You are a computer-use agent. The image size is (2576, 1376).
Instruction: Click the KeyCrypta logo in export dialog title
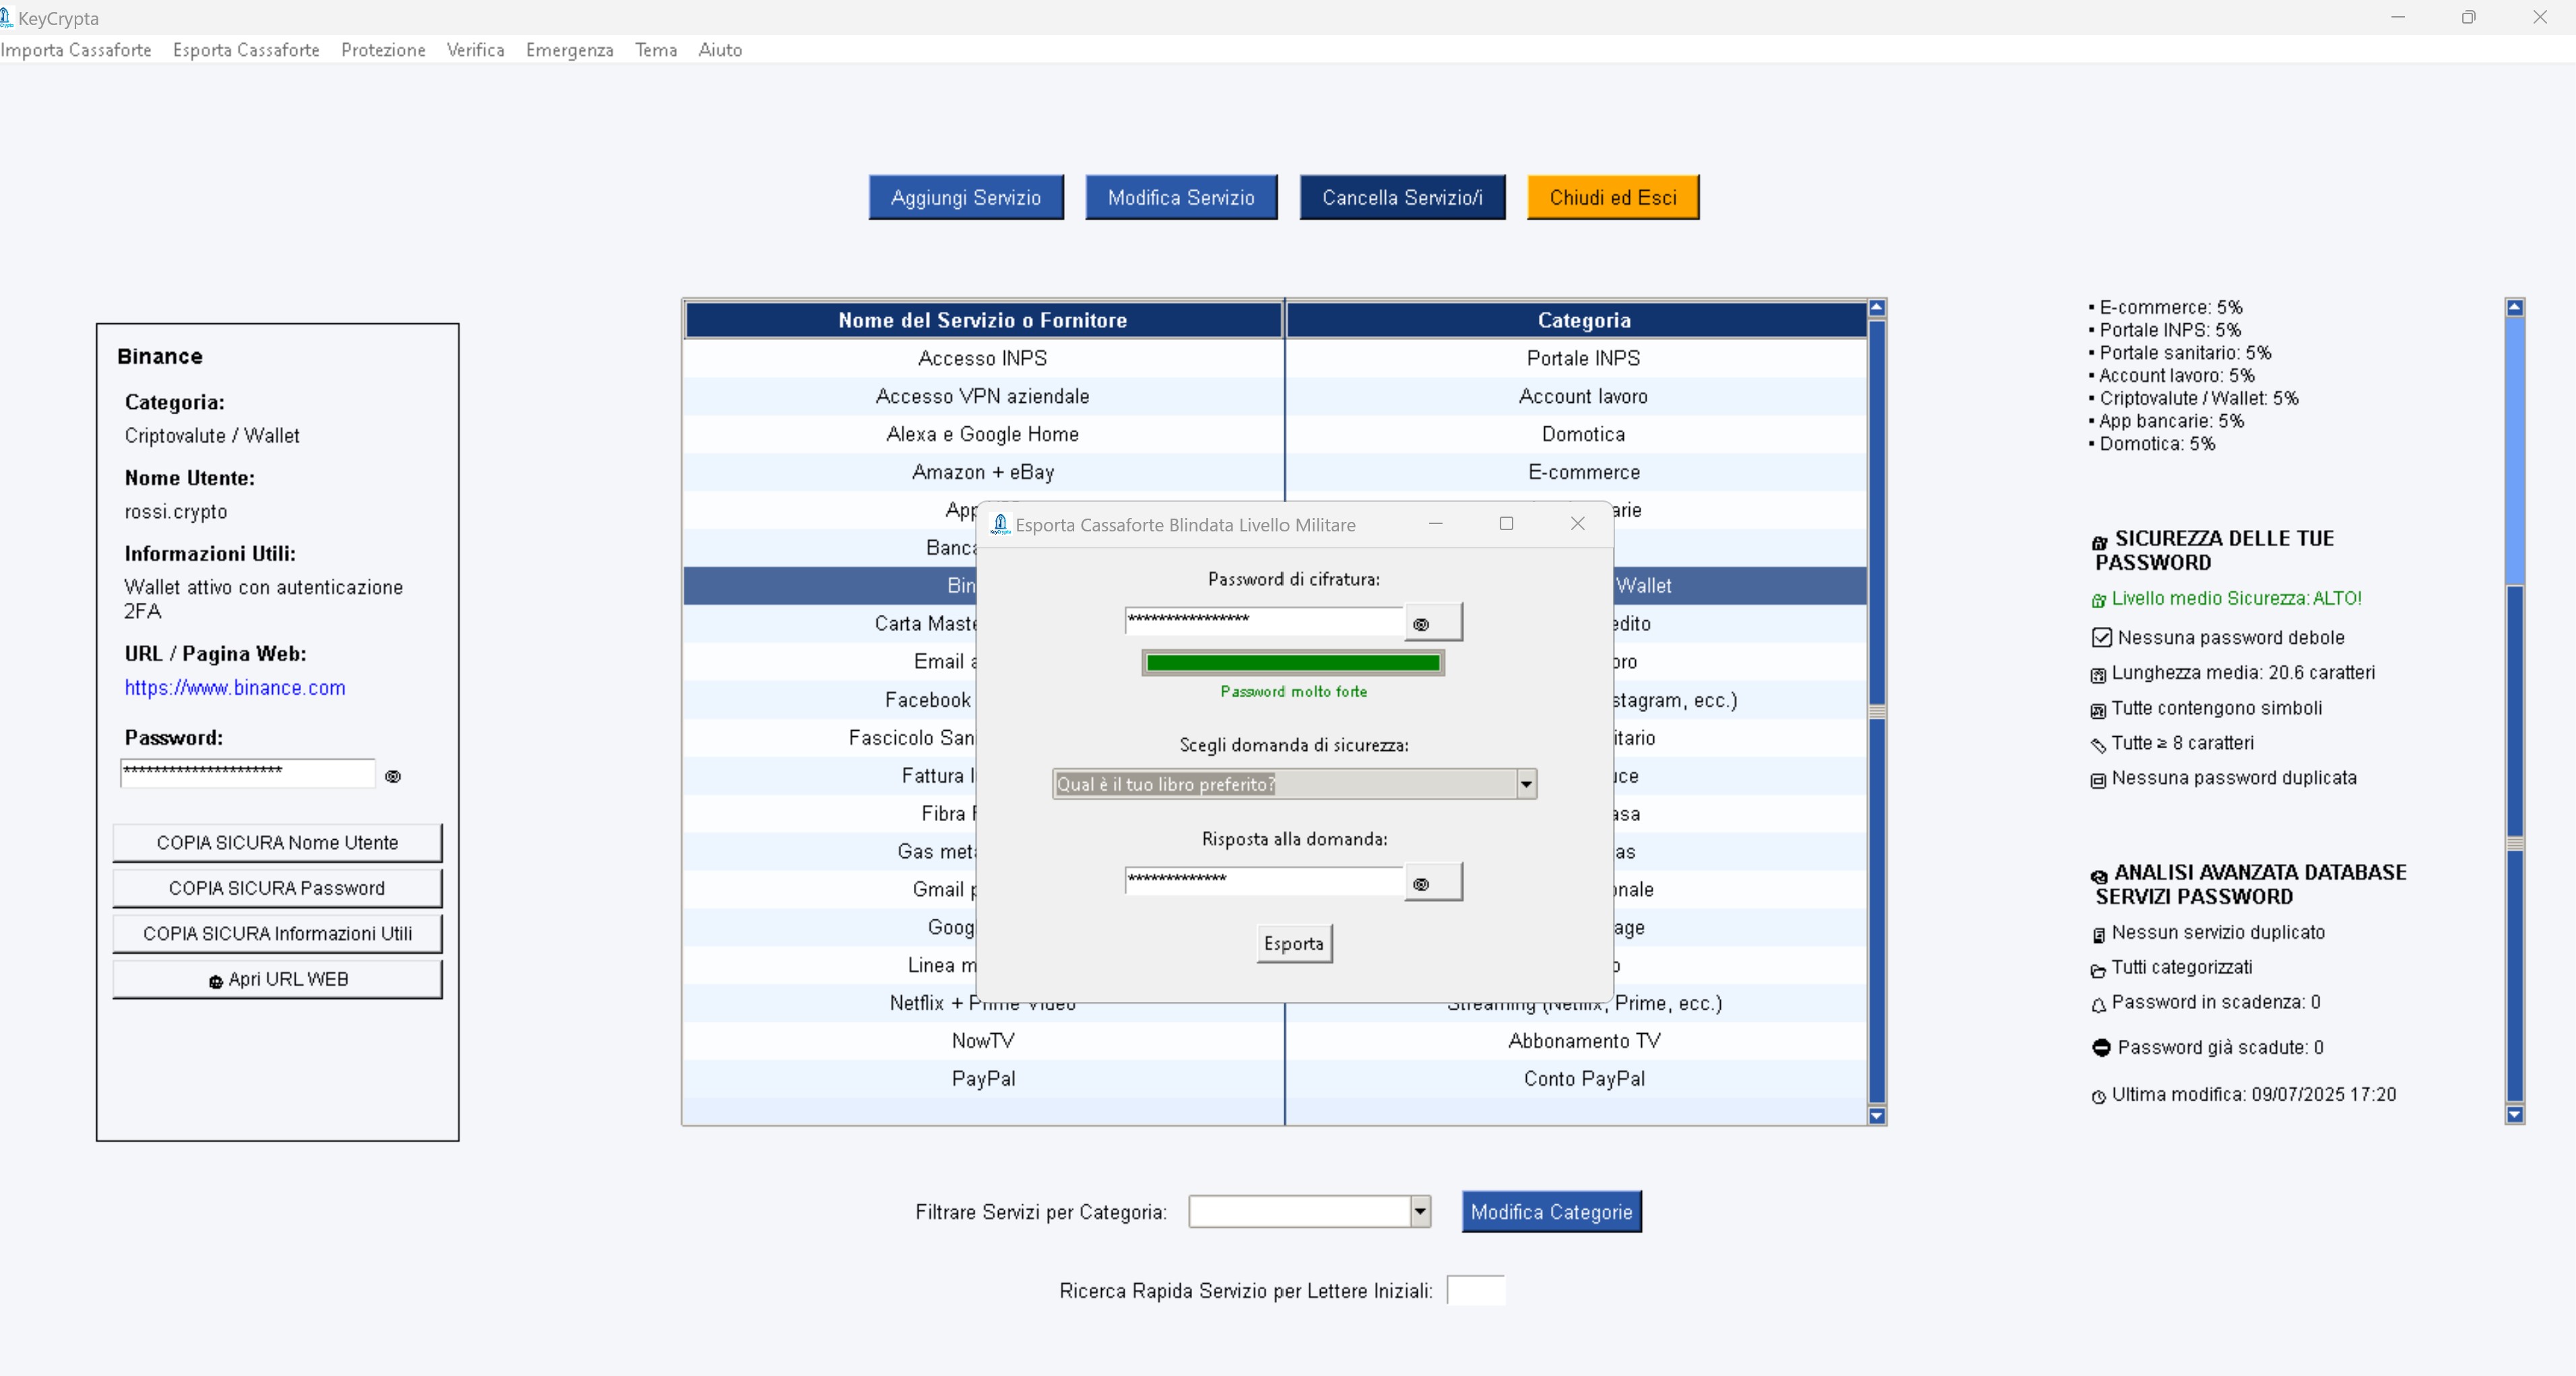pos(999,524)
